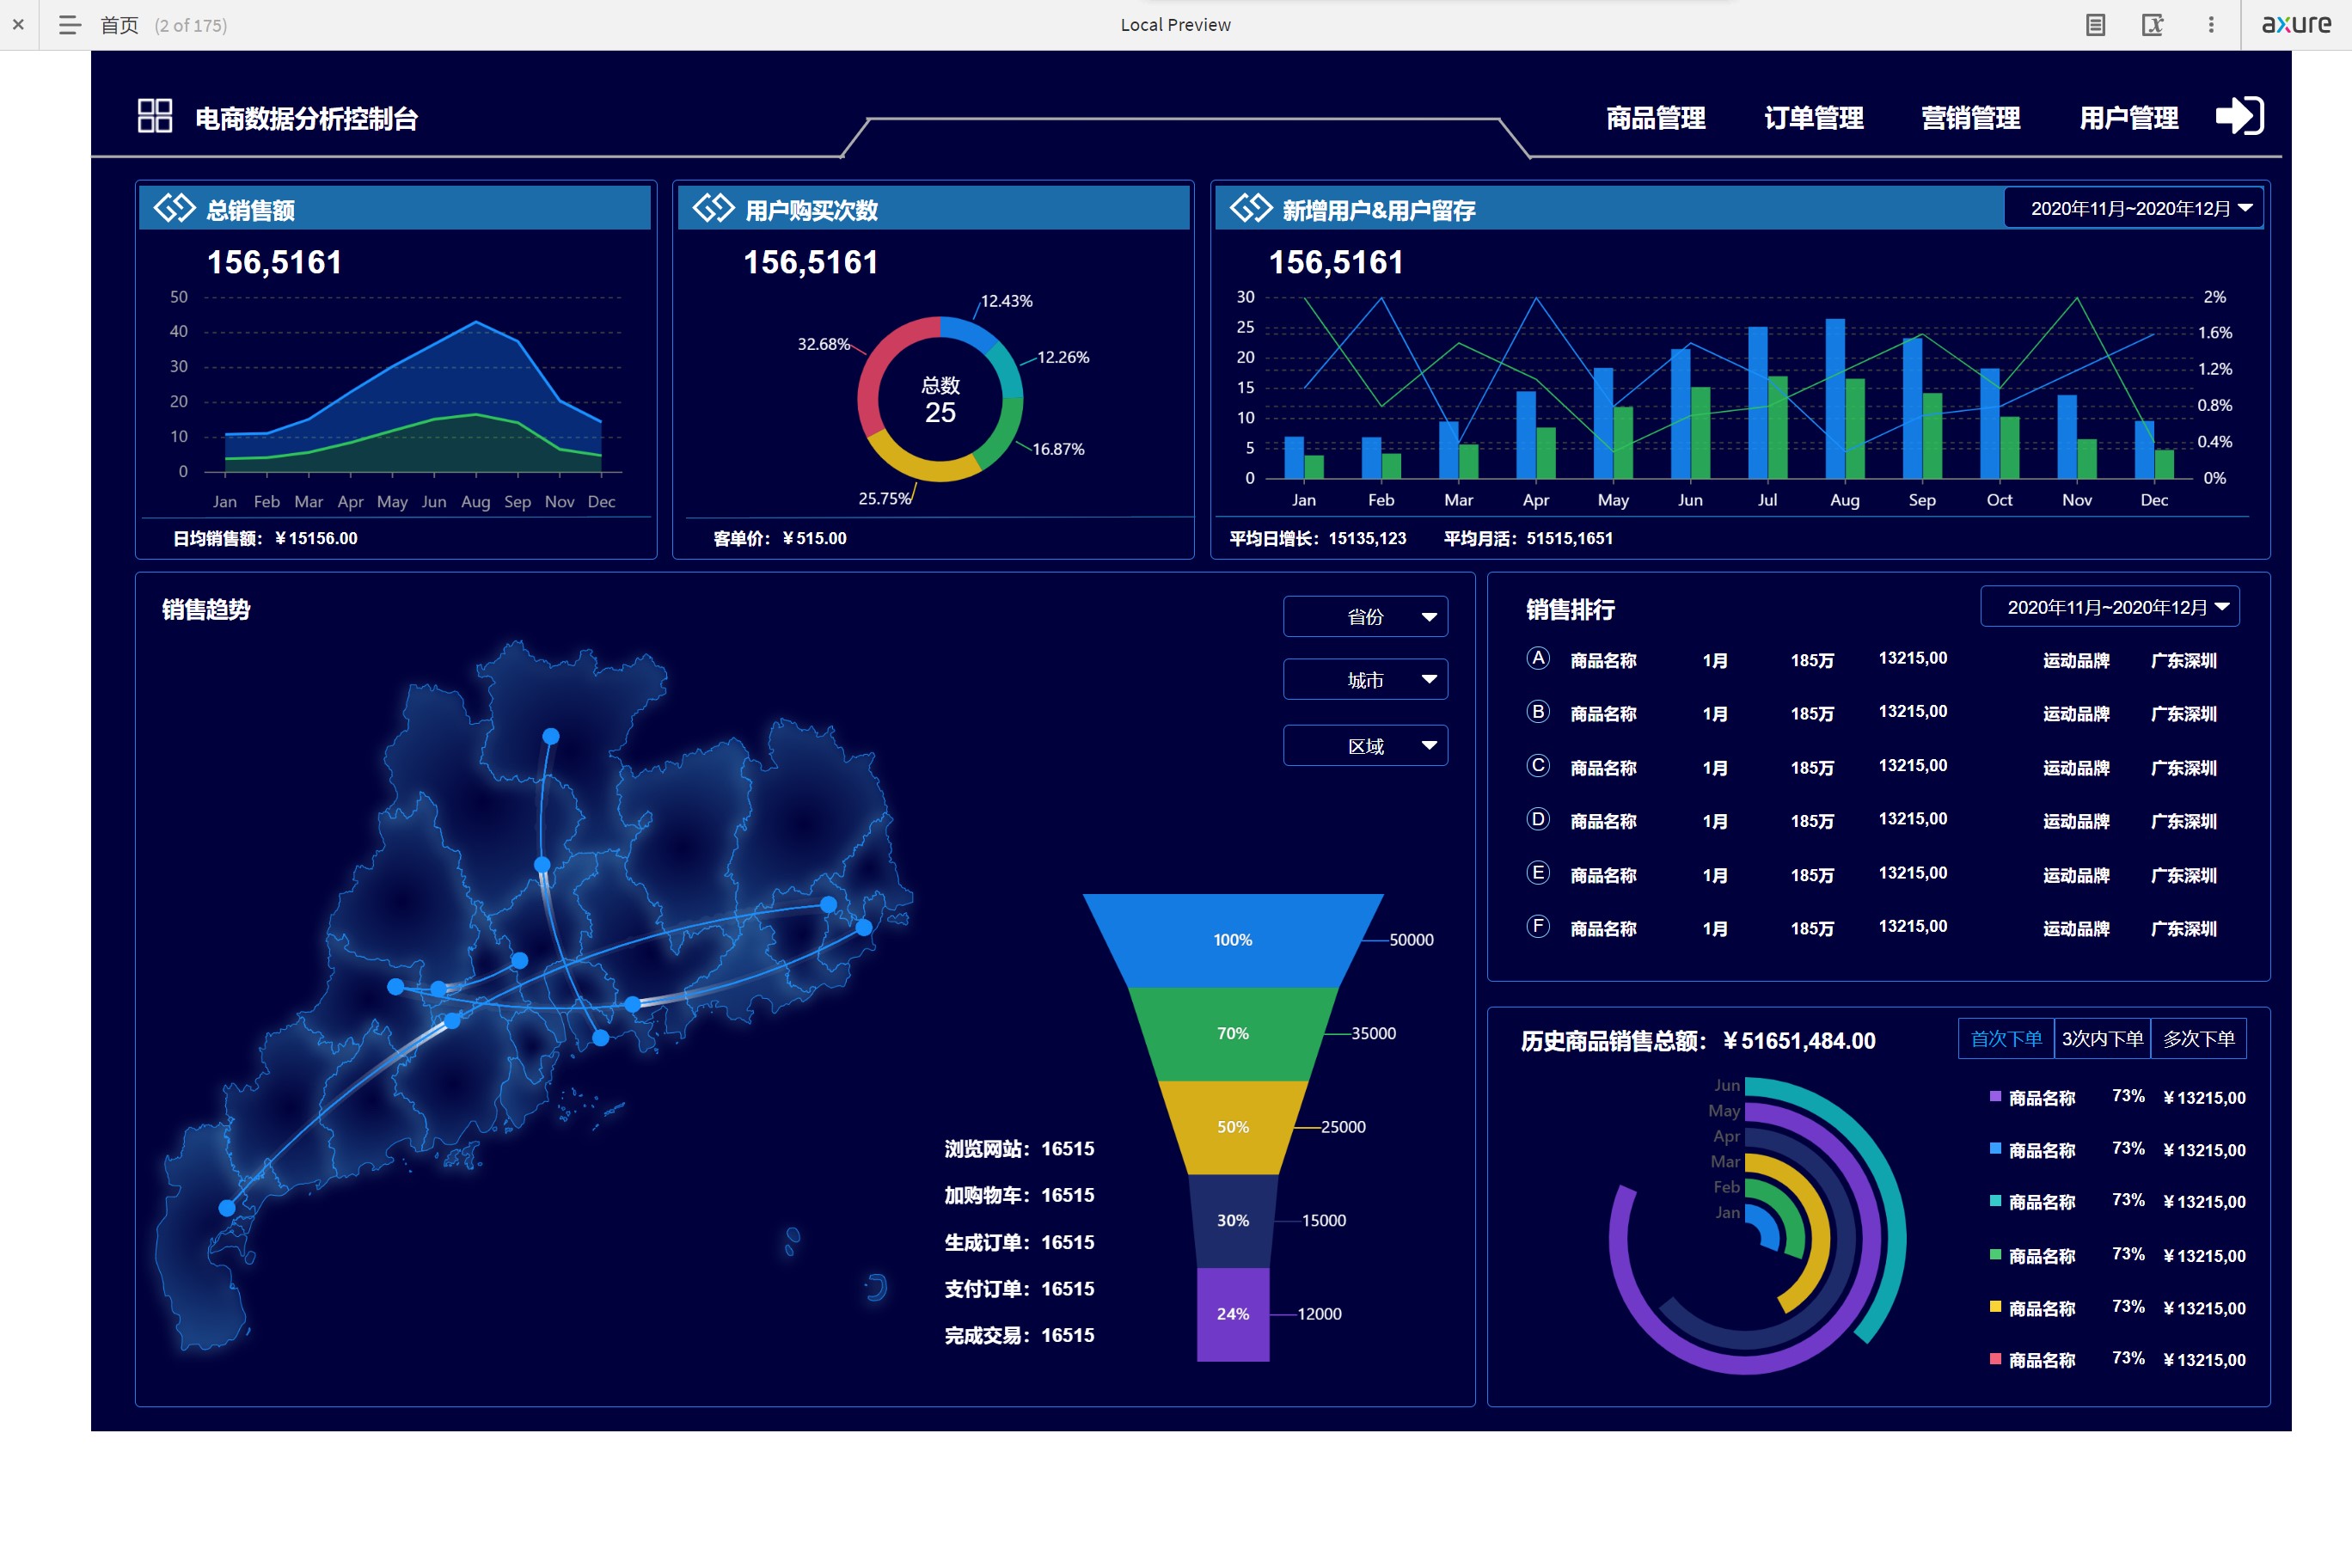Open the page list hamburger menu
The image size is (2352, 1568).
pos(69,25)
